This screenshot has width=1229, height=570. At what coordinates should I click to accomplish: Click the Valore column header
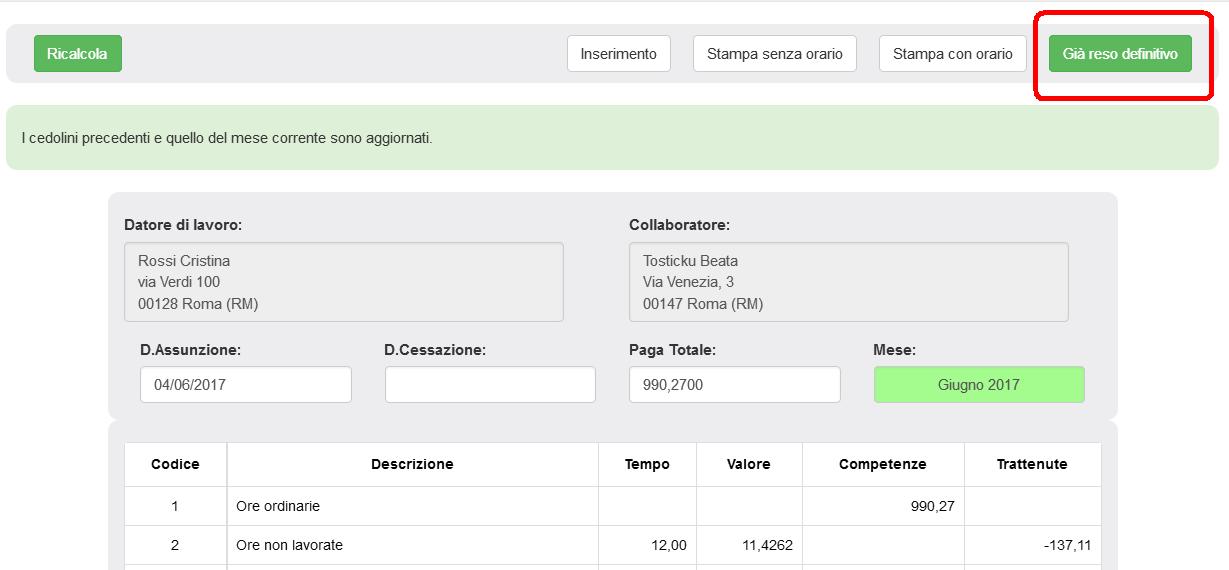(x=748, y=464)
